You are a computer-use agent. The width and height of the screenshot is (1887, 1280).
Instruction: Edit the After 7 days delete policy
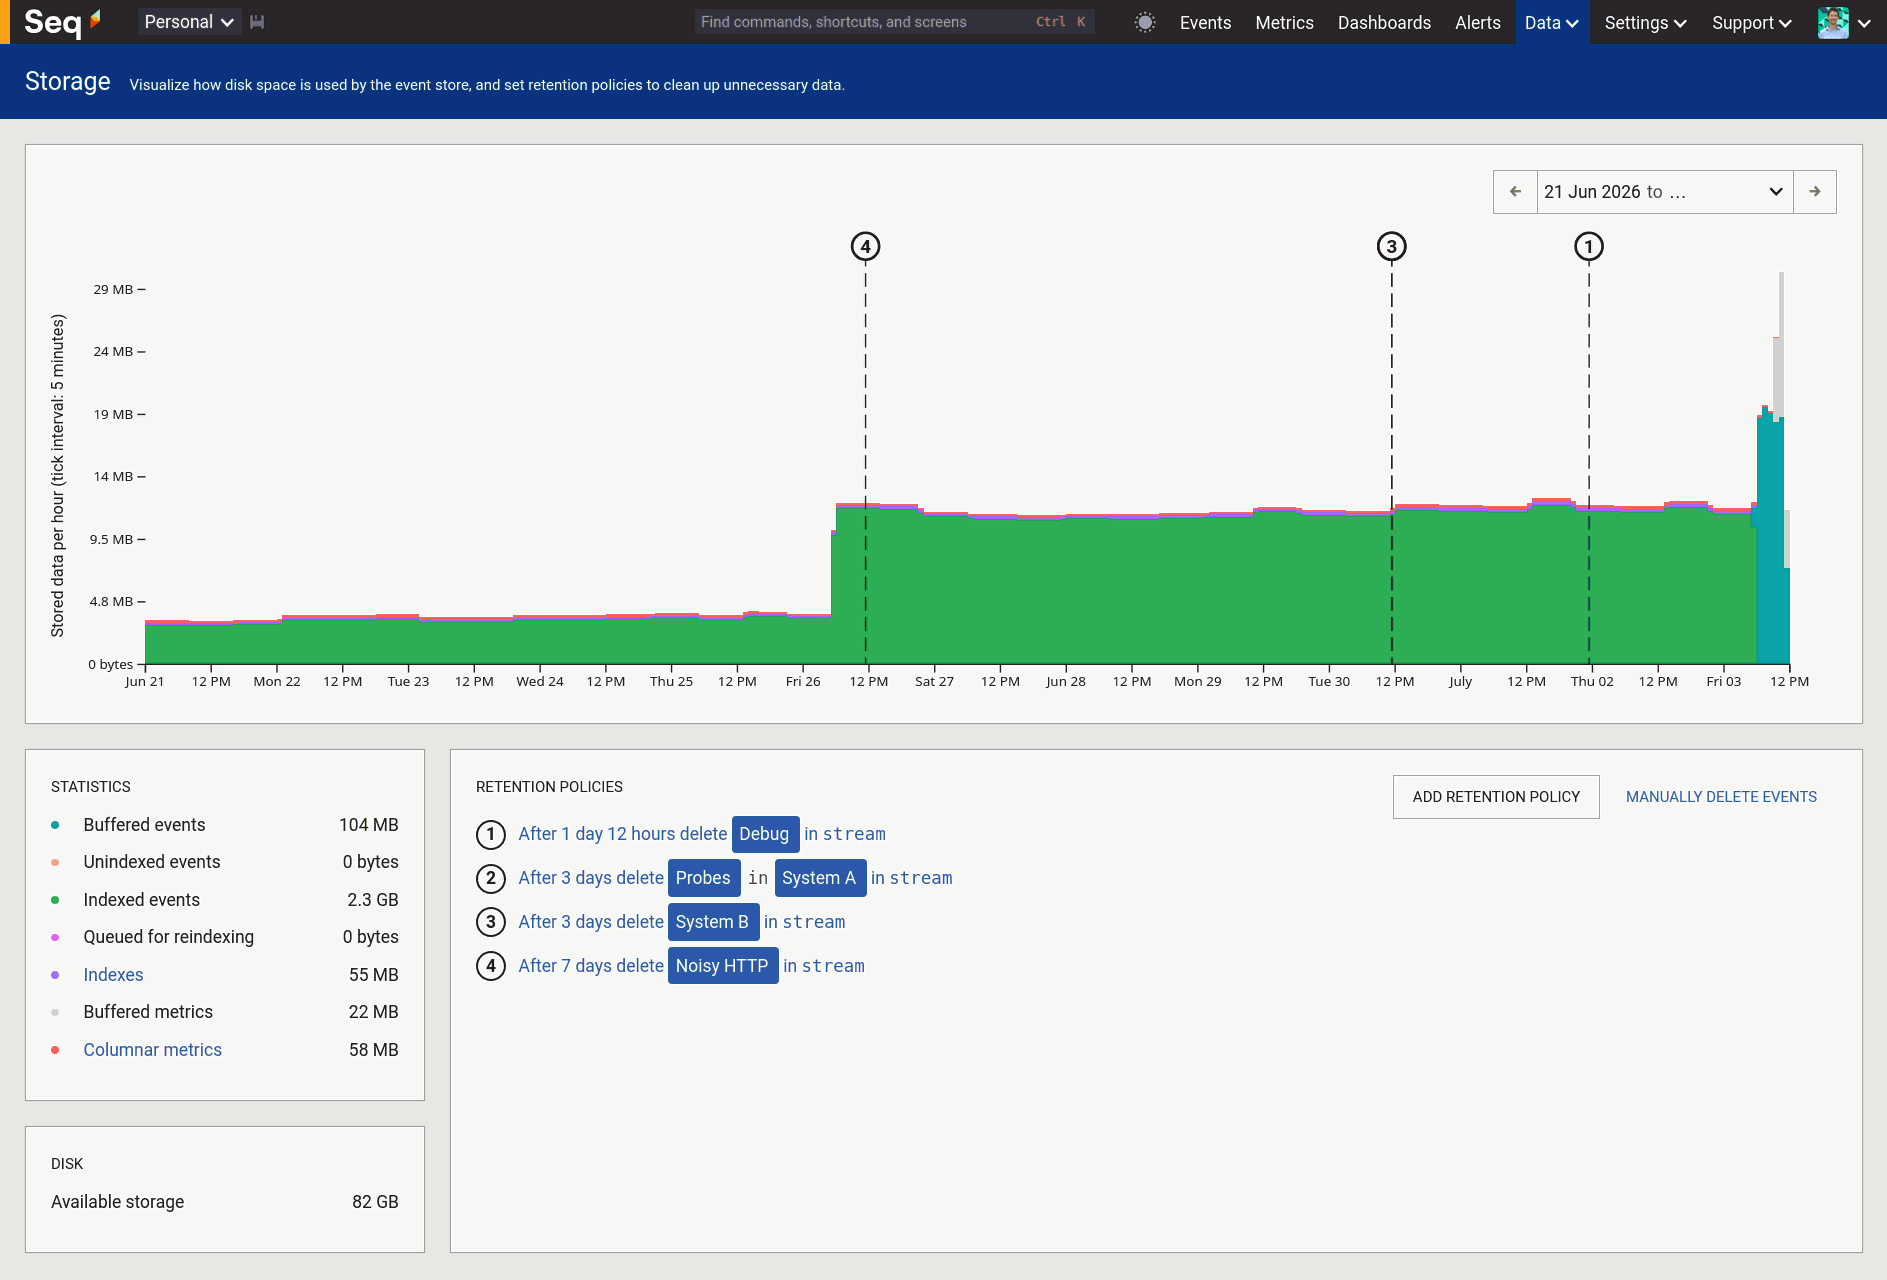(591, 966)
